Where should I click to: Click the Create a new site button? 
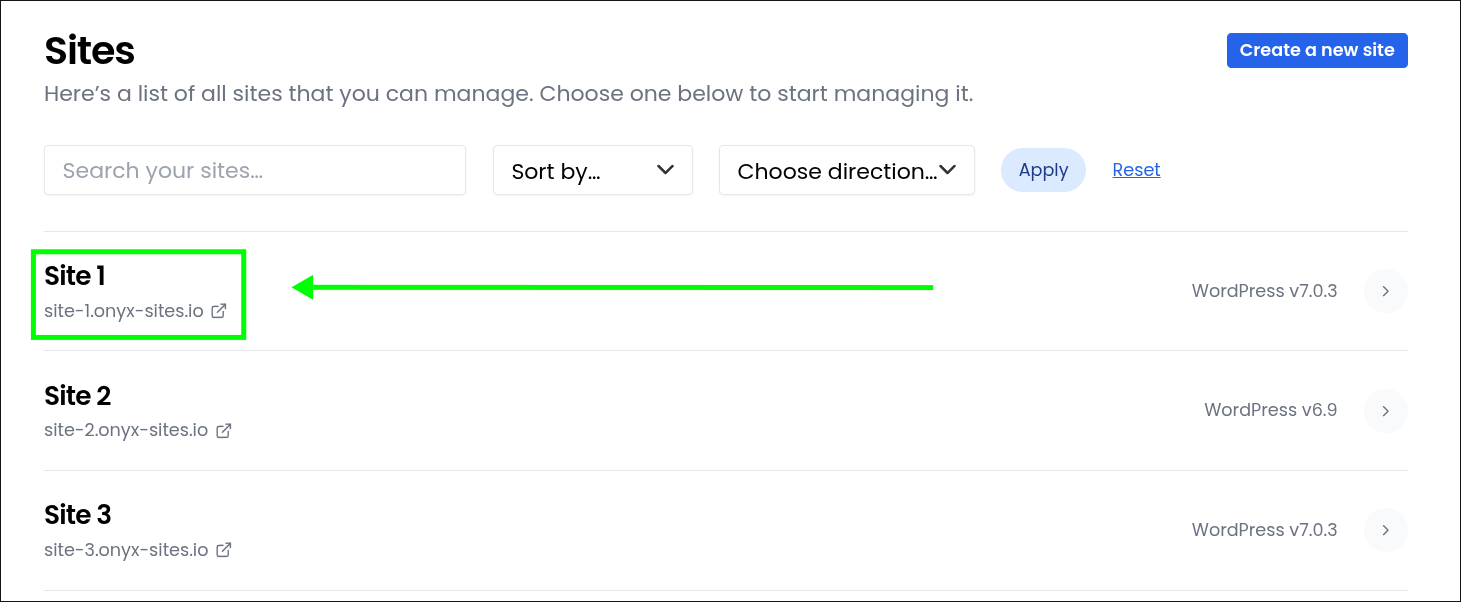click(x=1317, y=50)
